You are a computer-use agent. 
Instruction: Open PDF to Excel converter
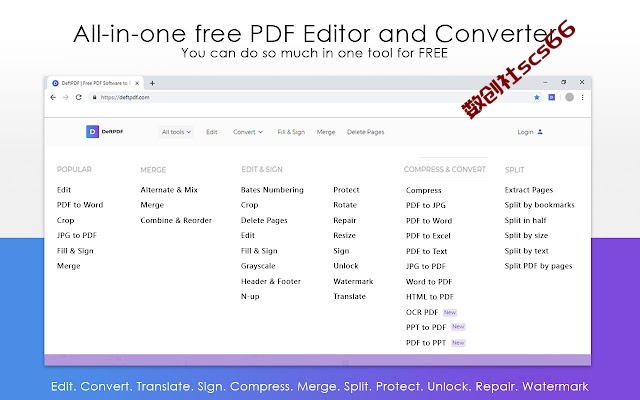coord(428,236)
